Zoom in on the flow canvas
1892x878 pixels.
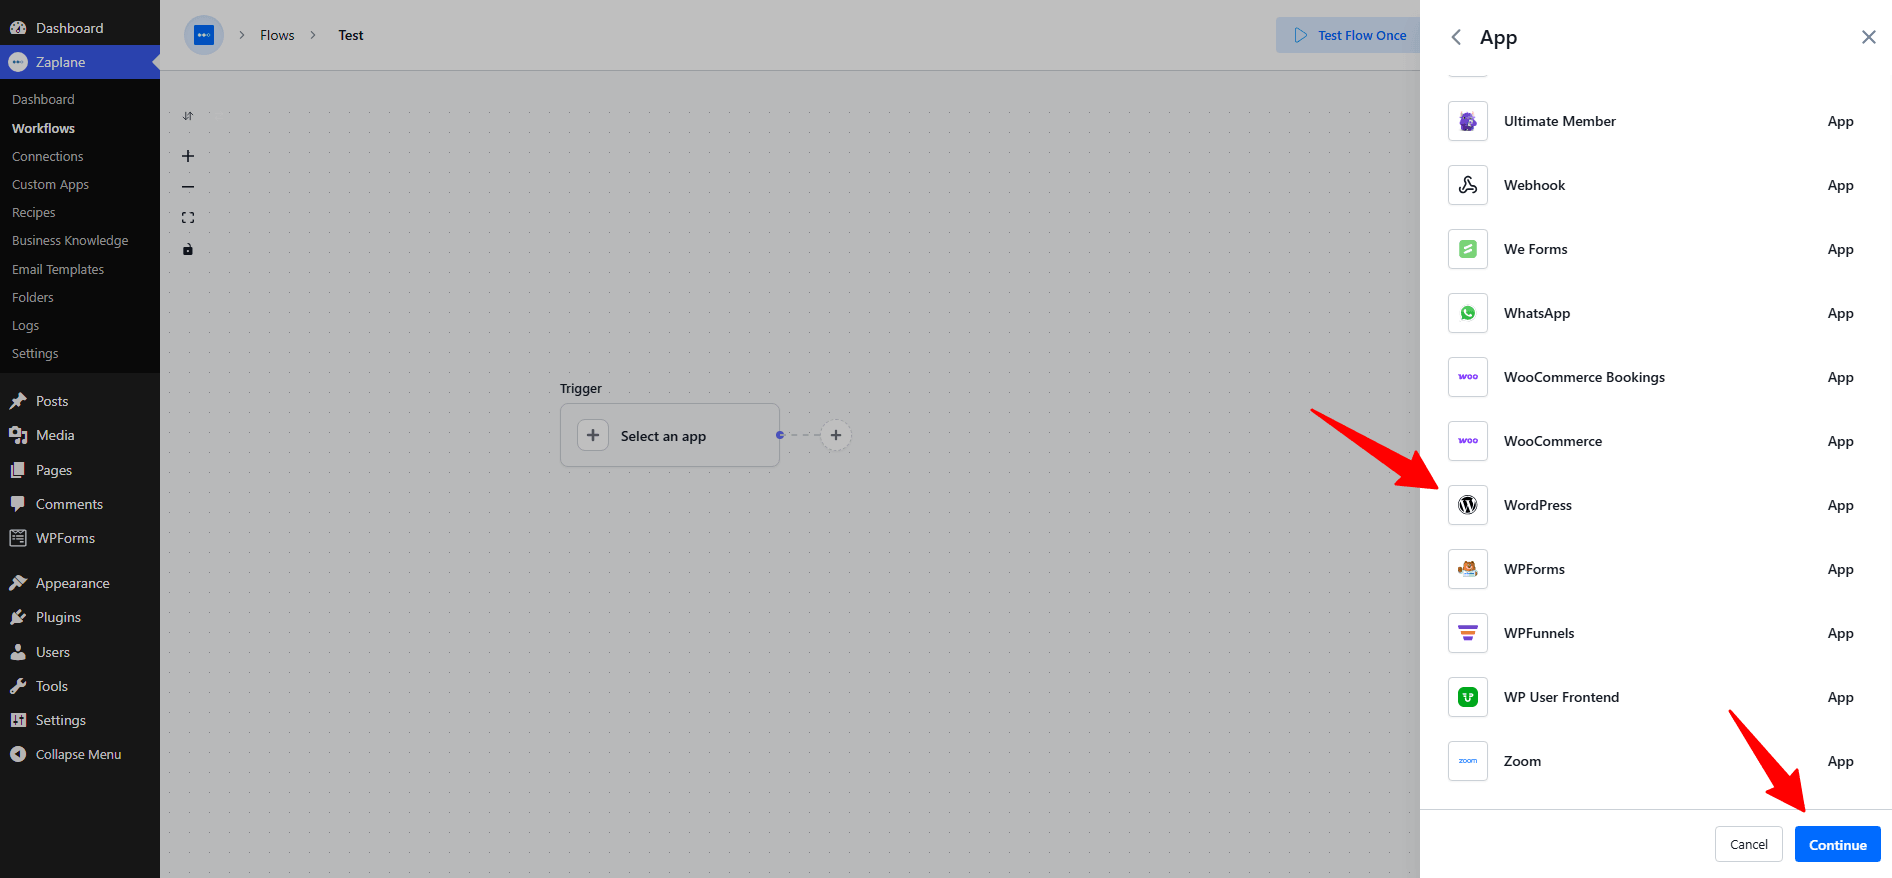coord(188,156)
